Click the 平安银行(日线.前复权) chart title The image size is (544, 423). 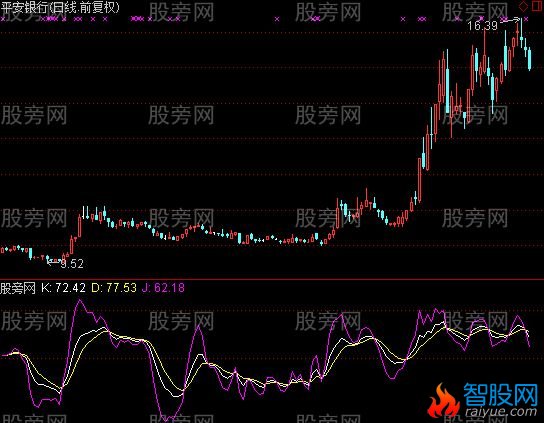coord(60,8)
